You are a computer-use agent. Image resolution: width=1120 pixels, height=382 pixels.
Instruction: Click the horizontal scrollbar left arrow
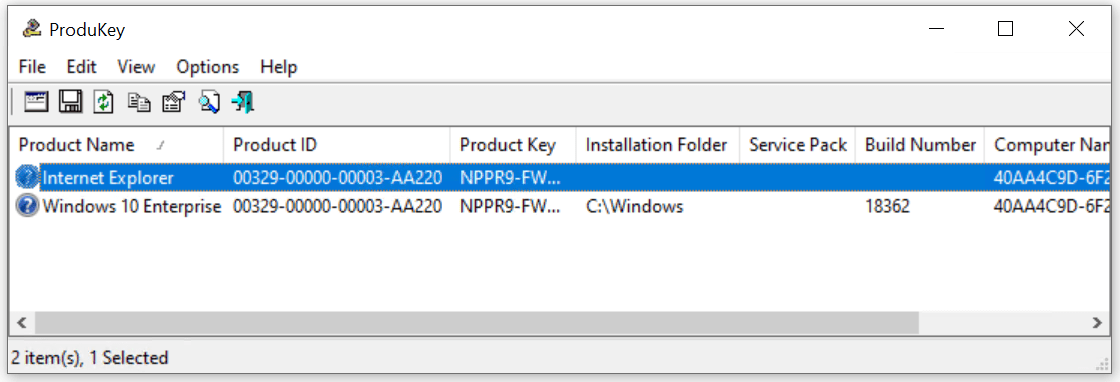(21, 323)
